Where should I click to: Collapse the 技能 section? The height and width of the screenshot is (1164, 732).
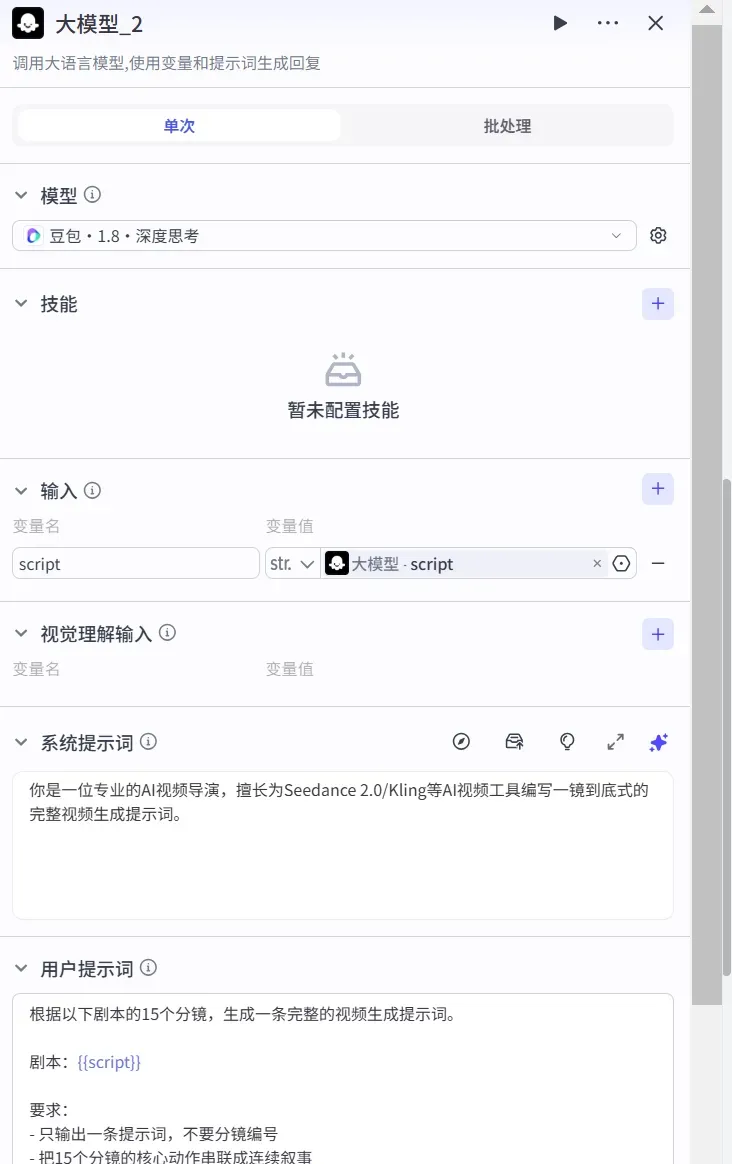coord(22,304)
